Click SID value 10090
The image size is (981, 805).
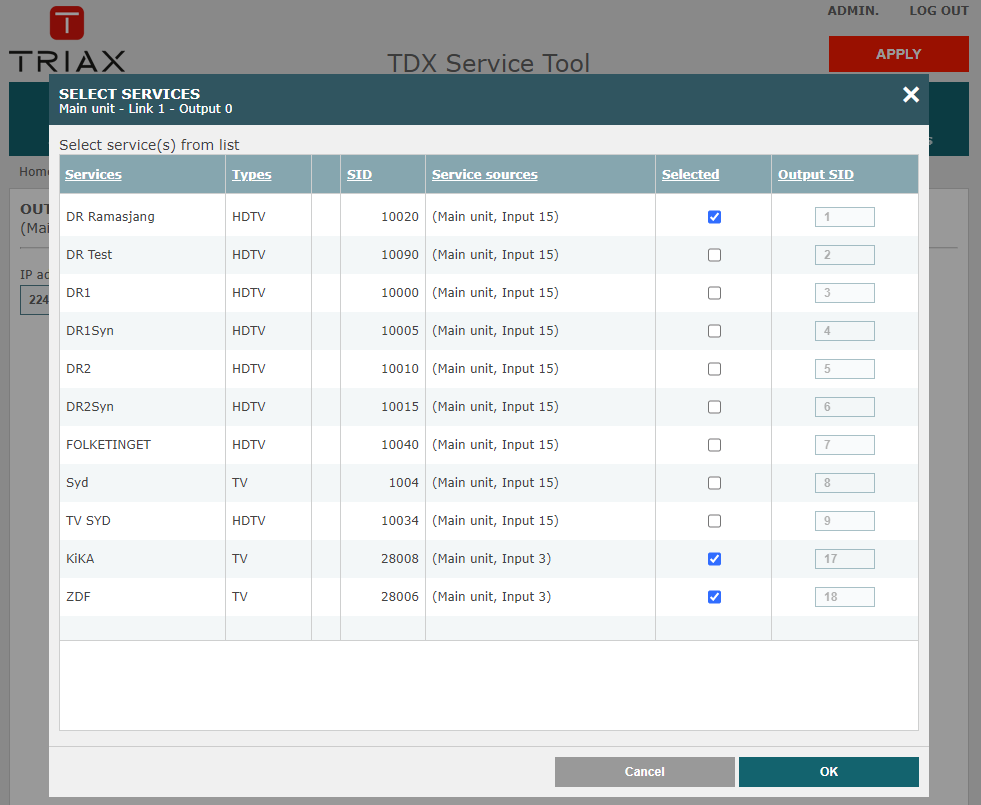400,255
